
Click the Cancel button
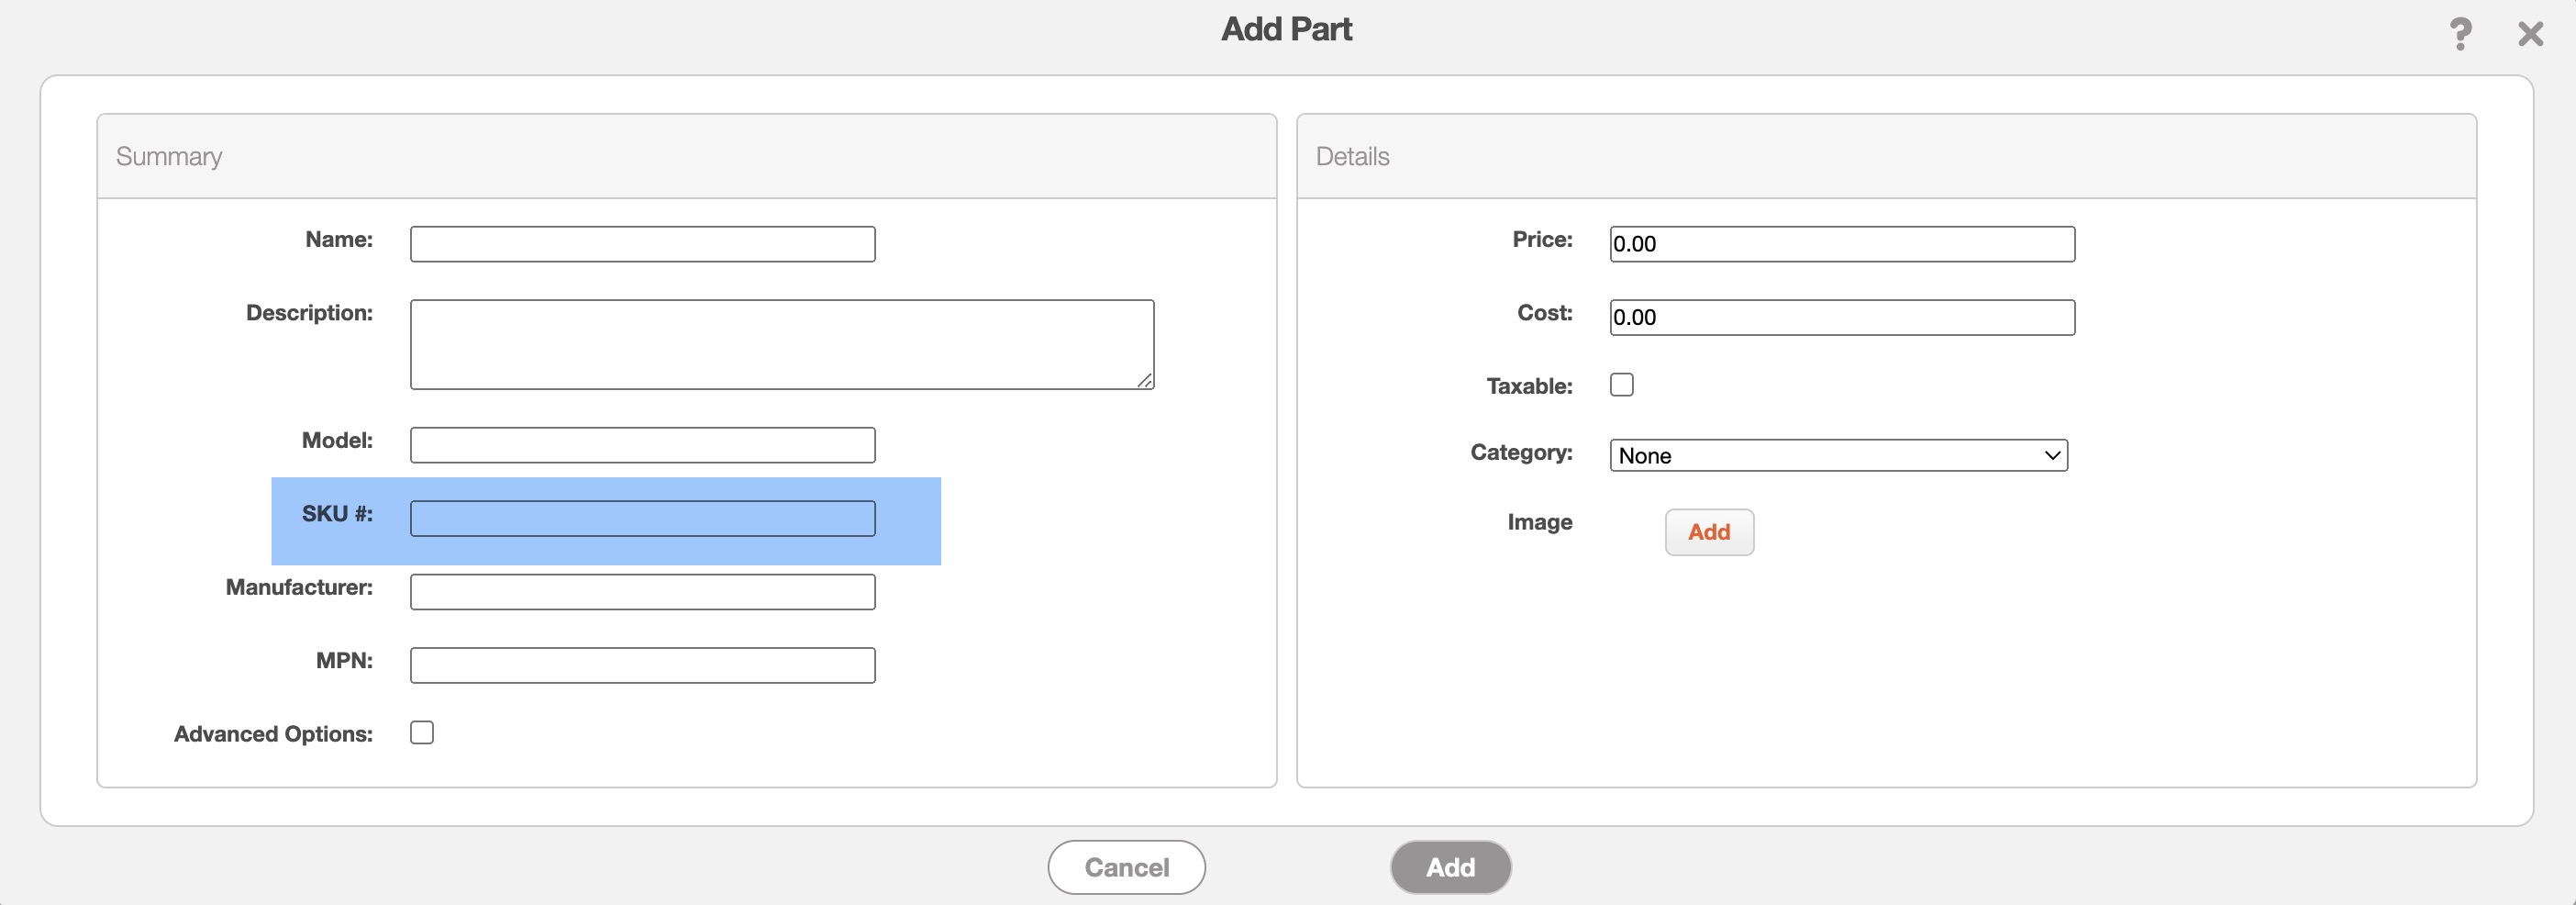(1126, 867)
